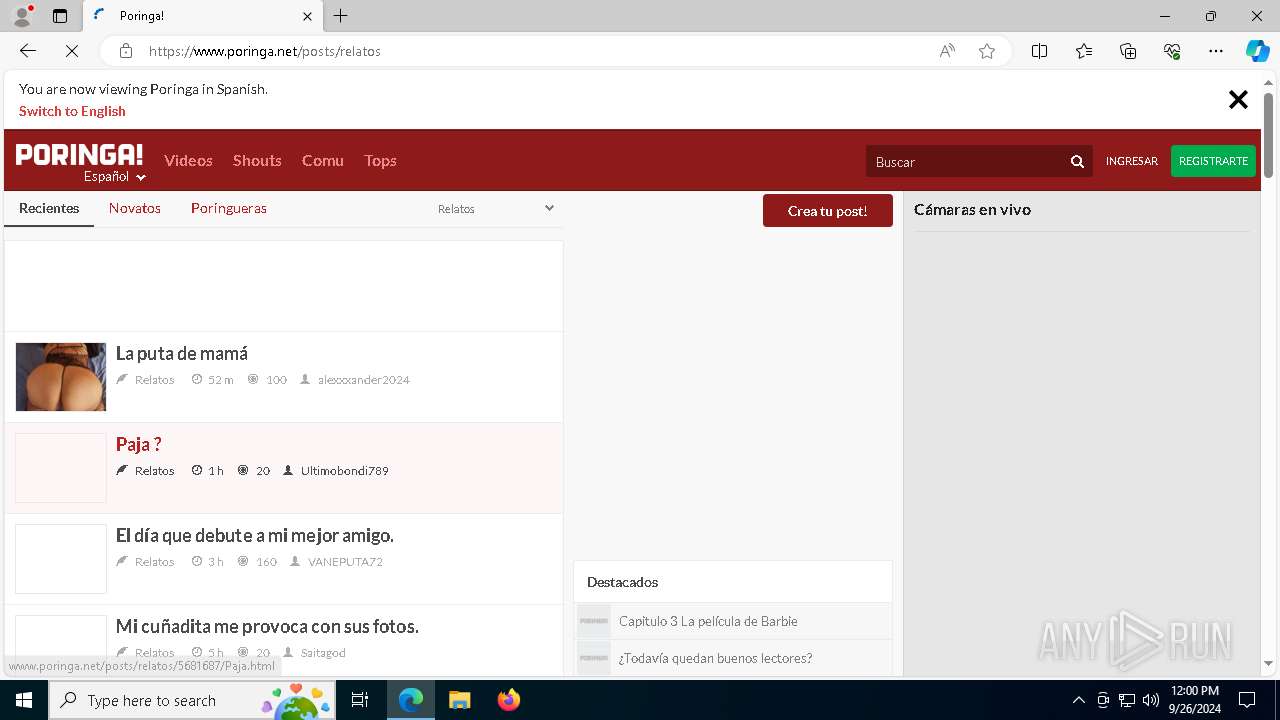1280x720 pixels.
Task: Open Split screen view
Action: (1040, 51)
